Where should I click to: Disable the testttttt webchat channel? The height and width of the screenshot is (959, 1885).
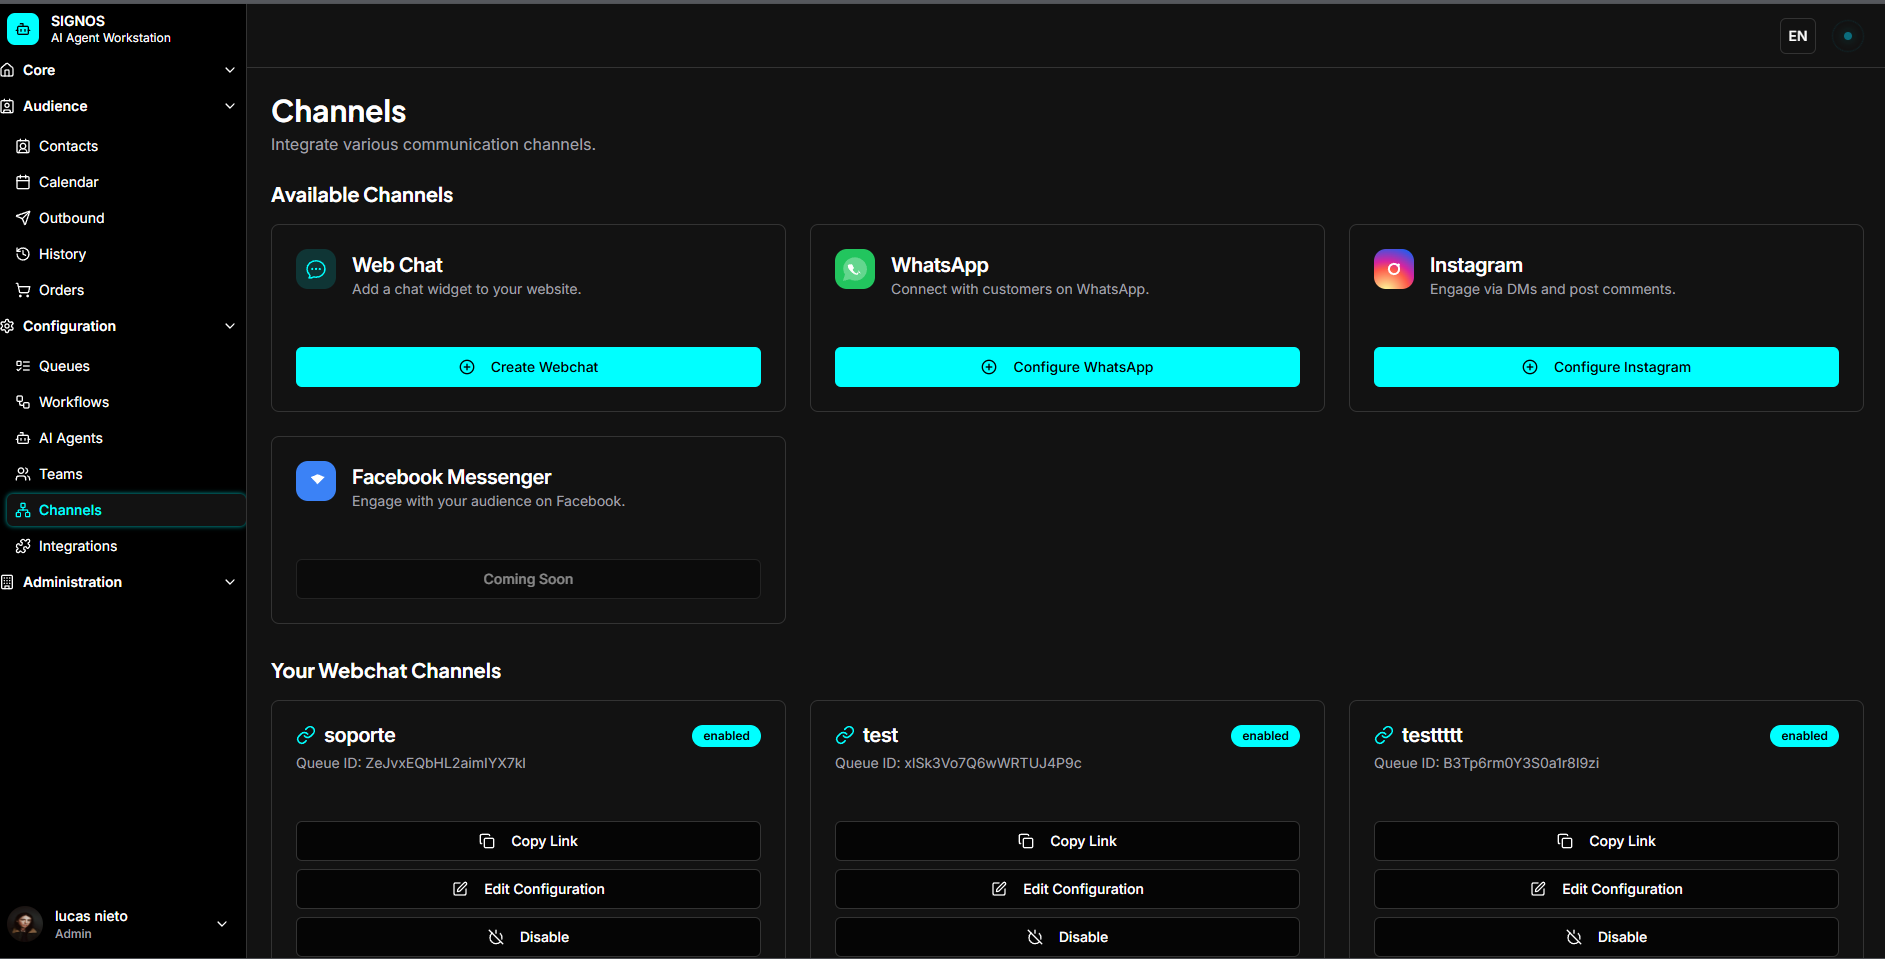1606,937
